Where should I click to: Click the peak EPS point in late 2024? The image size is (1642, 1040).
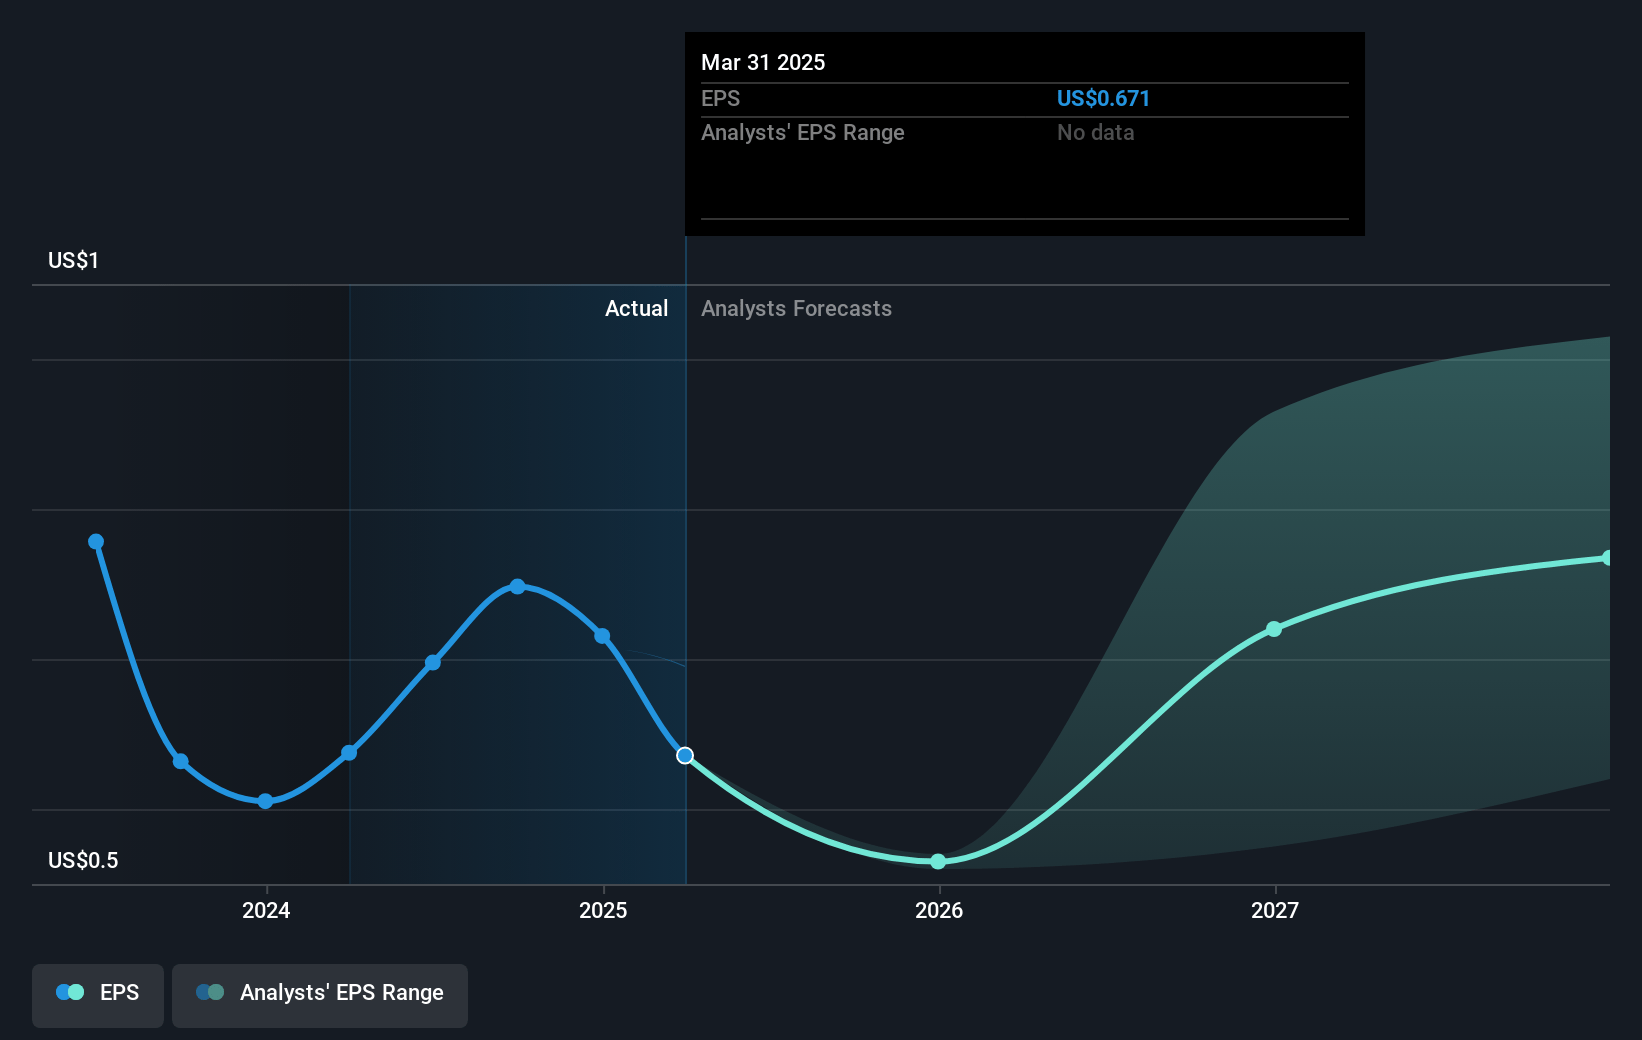point(517,586)
